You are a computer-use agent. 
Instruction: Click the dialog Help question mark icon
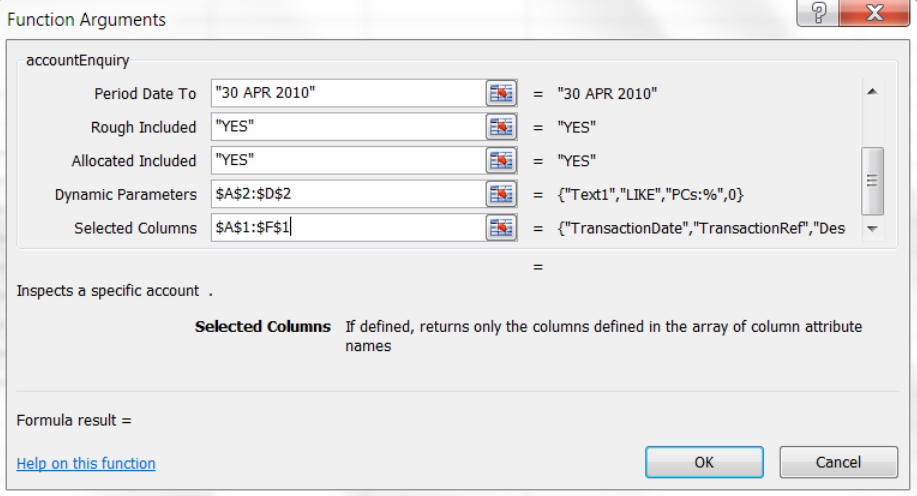tap(819, 15)
